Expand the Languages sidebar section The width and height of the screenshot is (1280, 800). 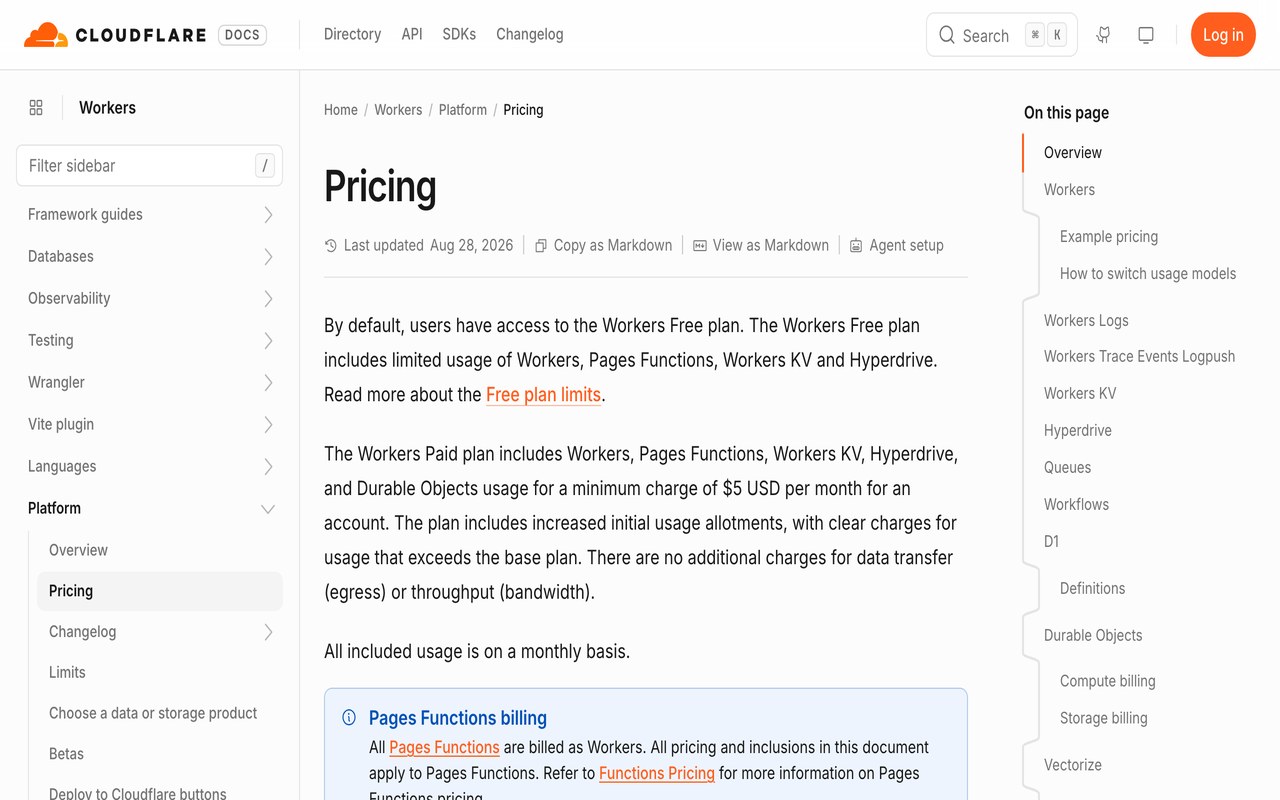(150, 467)
